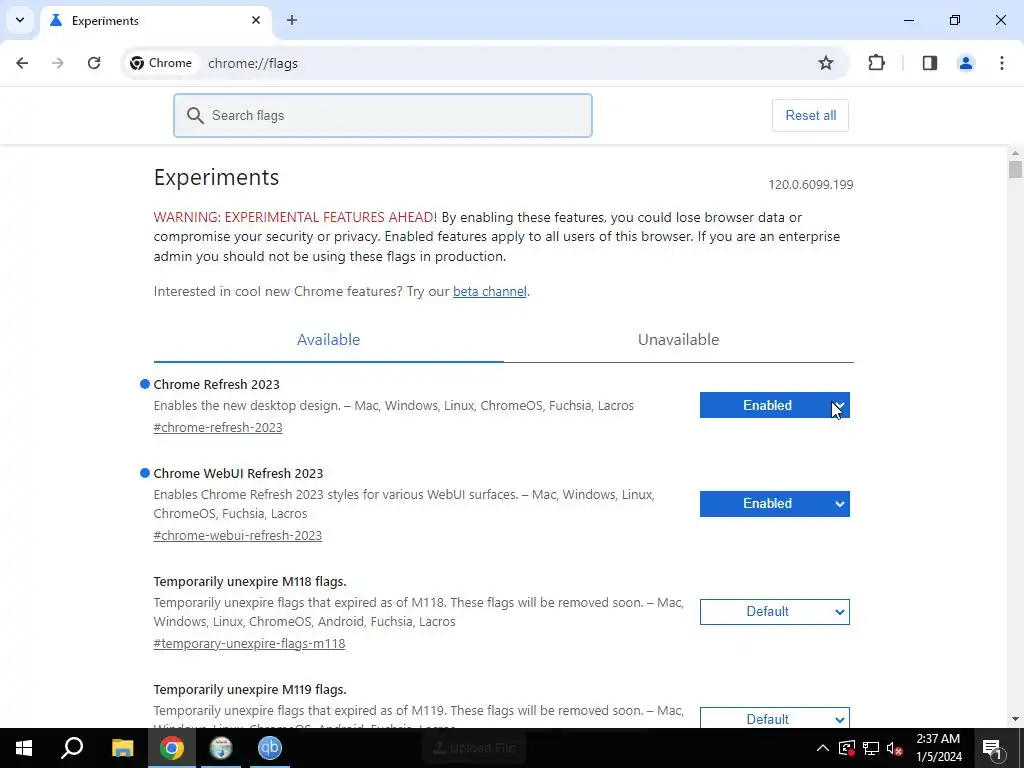Open the Windows Start menu
Screen dimensions: 1024x768
tap(24, 748)
